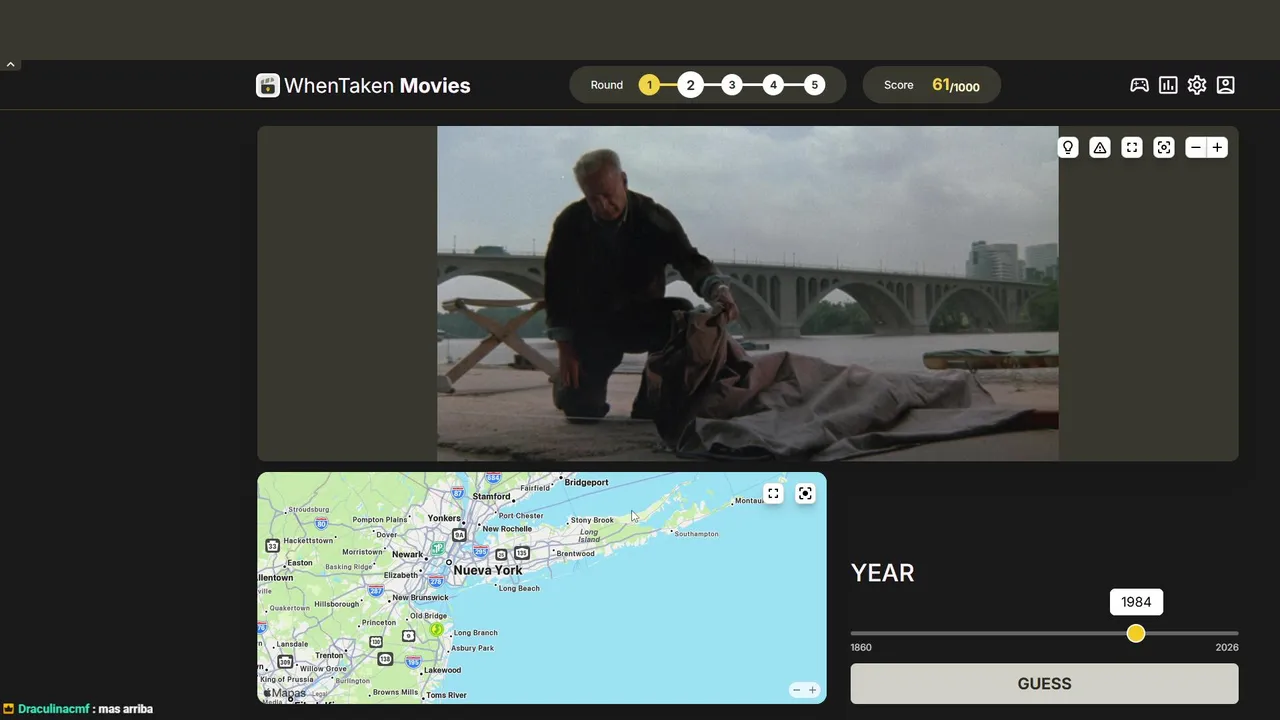Open the settings gear icon
This screenshot has height=720, width=1280.
click(1197, 85)
